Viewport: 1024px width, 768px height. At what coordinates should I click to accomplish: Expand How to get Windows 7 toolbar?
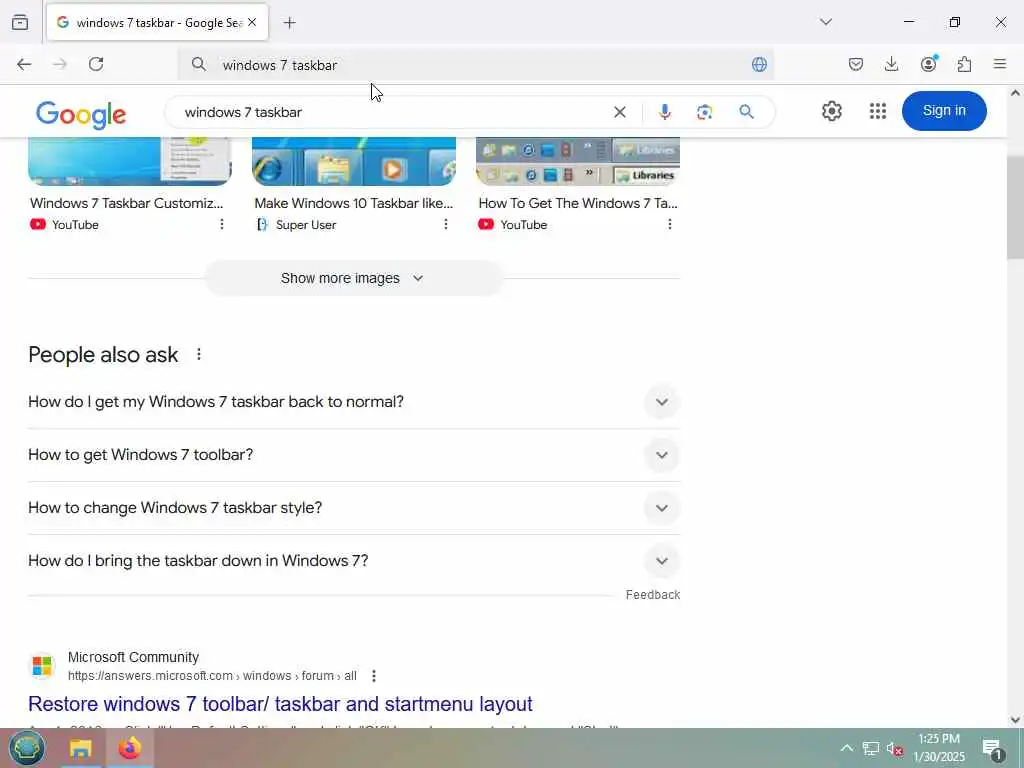(x=354, y=455)
